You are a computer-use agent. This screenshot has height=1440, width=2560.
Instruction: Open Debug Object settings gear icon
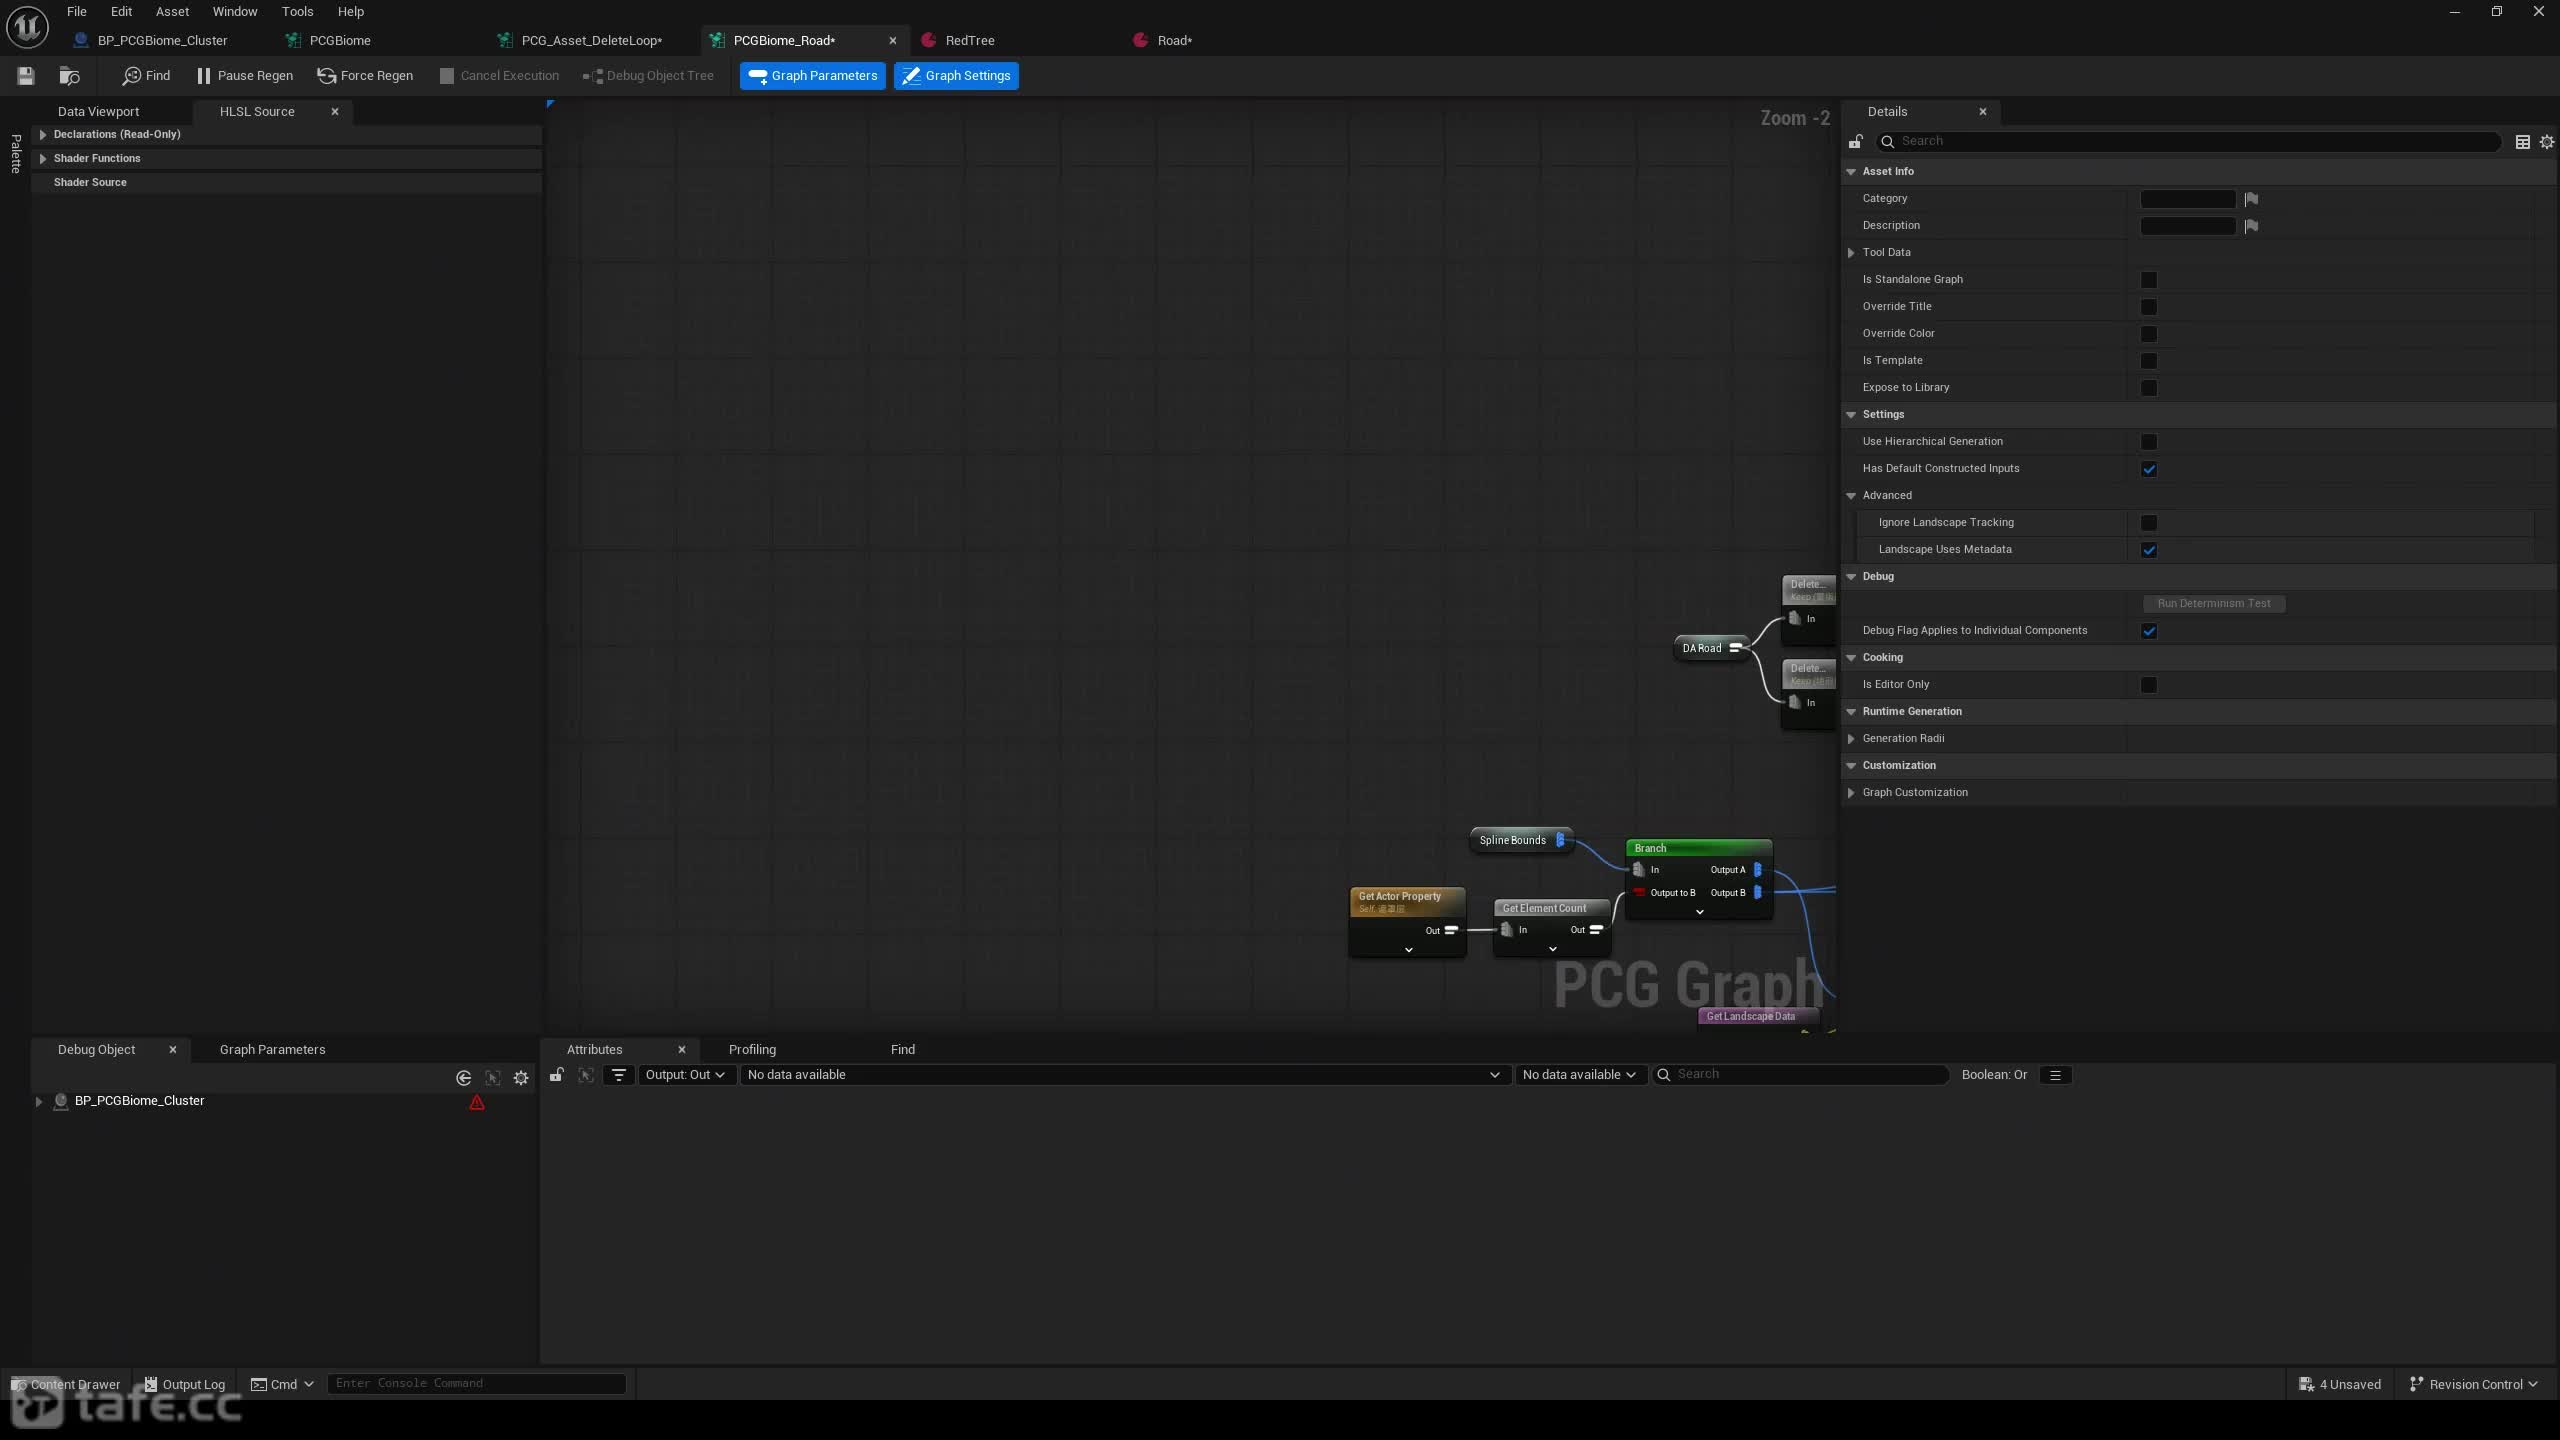pos(521,1078)
